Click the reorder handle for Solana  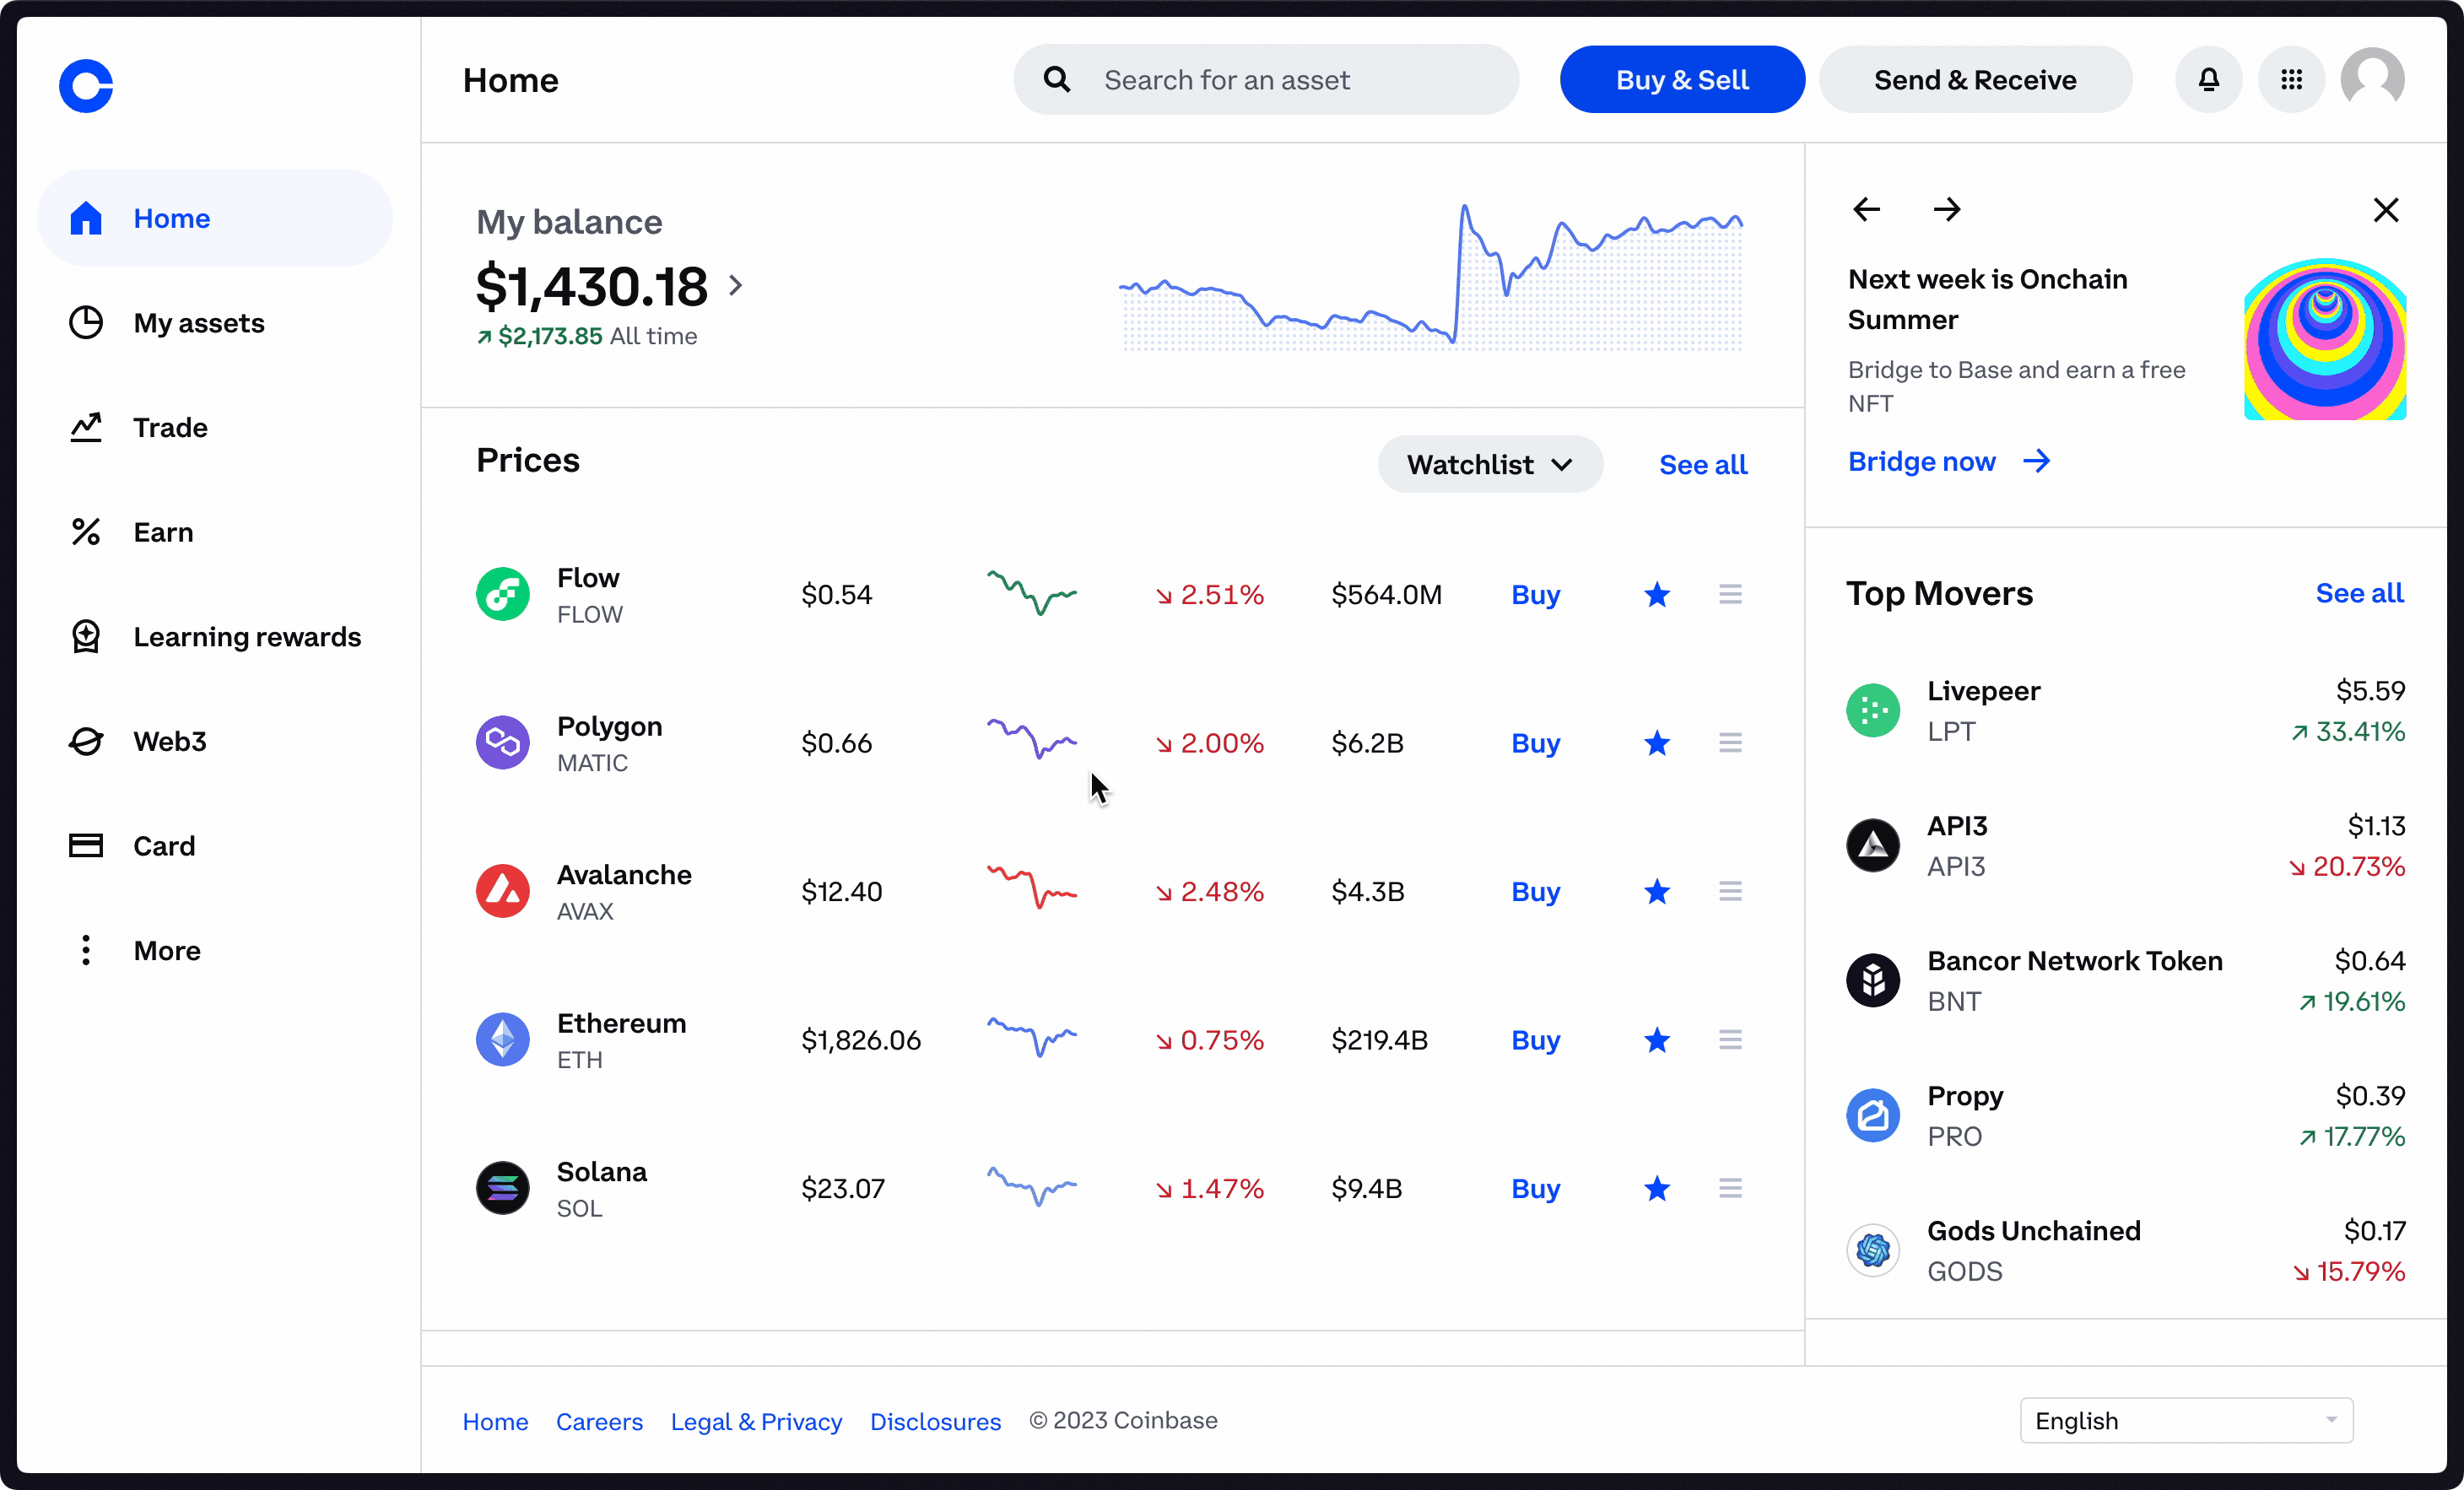(1730, 1188)
